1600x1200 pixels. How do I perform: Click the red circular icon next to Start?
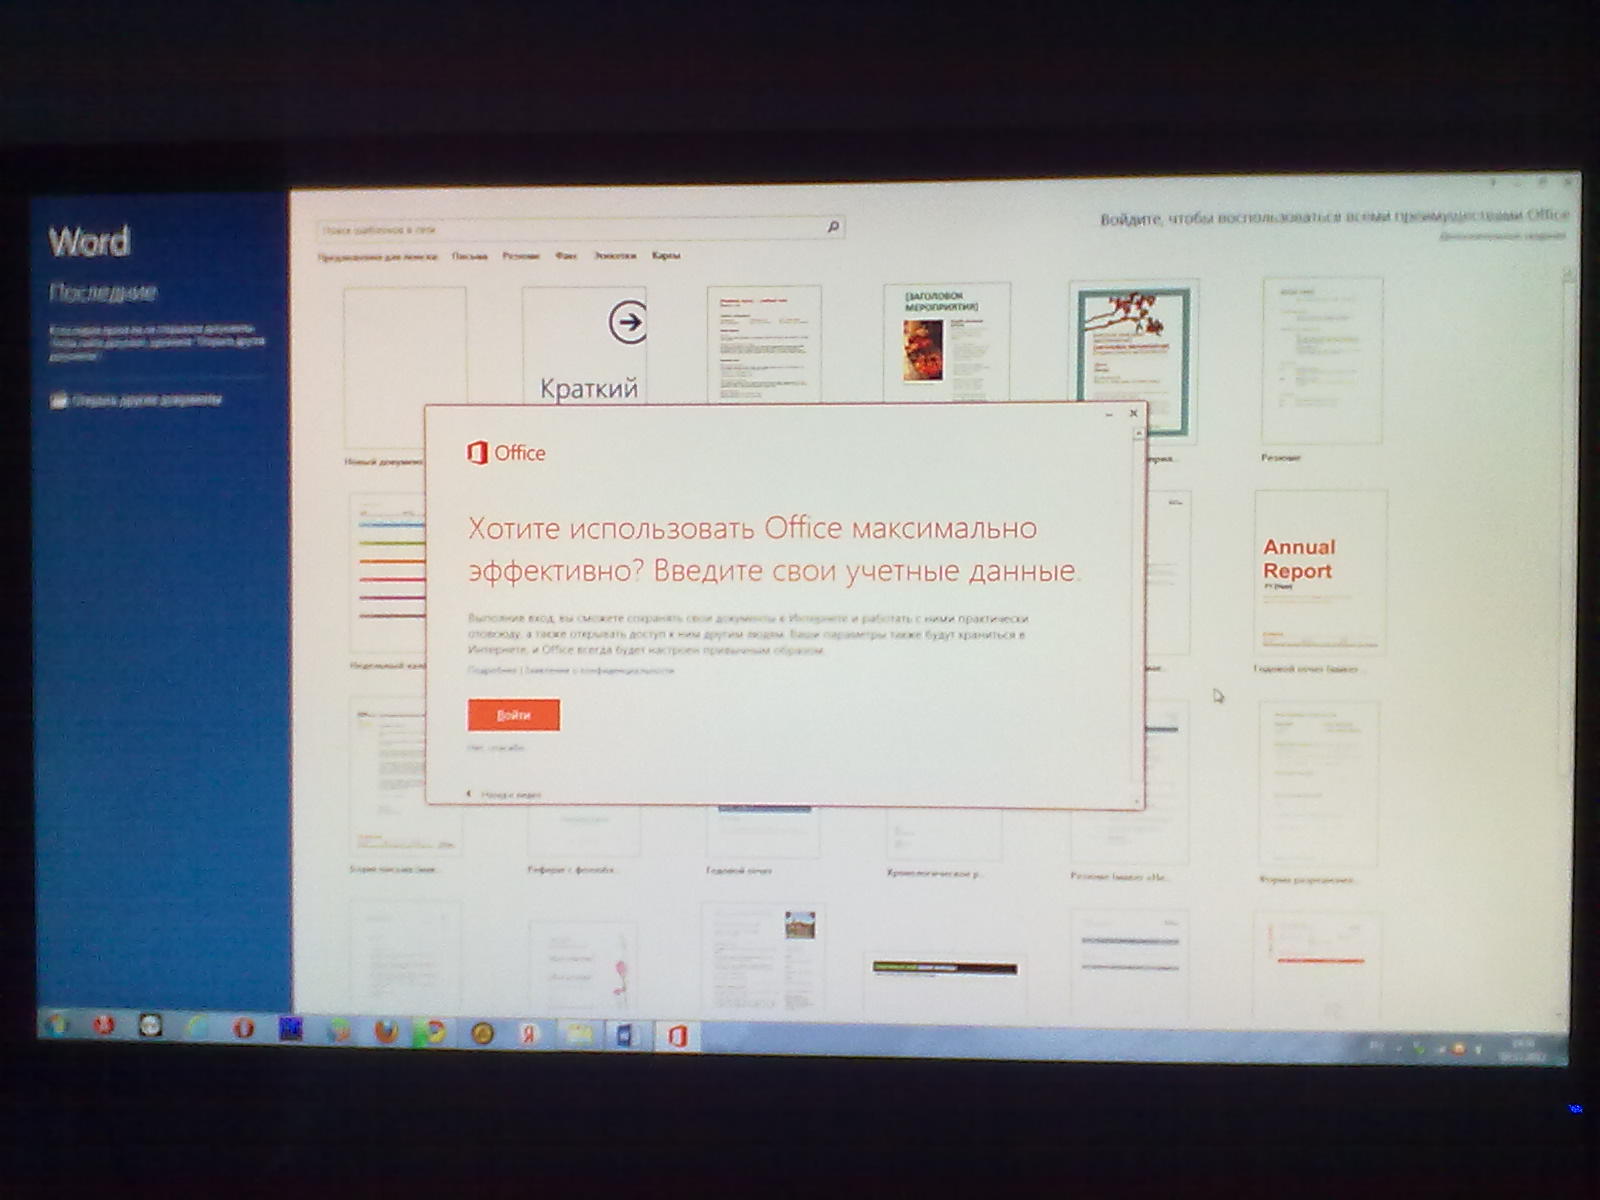pos(104,1026)
